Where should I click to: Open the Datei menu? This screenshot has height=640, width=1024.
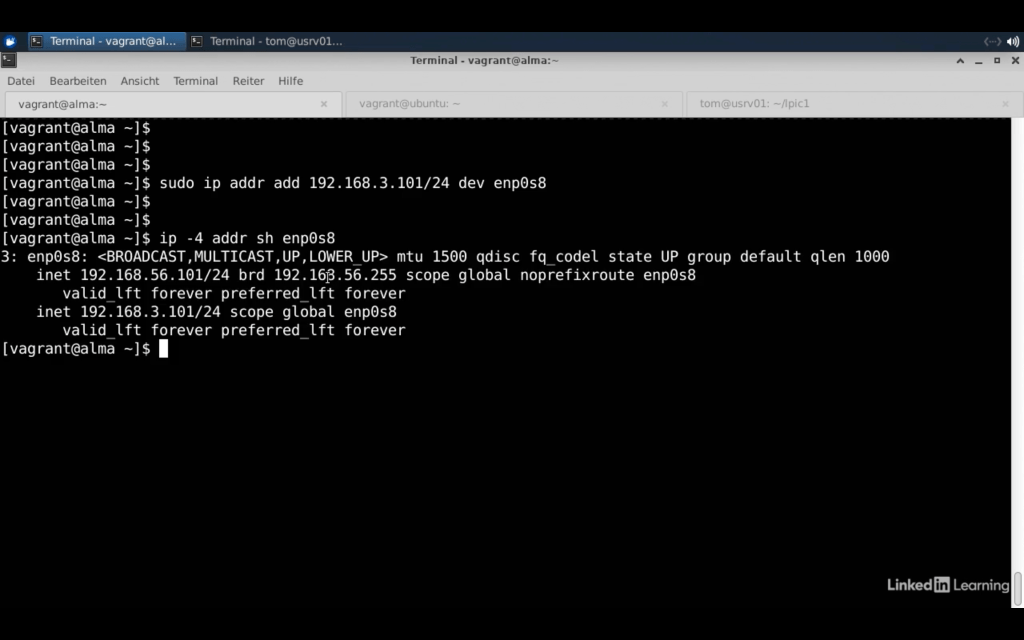(x=21, y=81)
